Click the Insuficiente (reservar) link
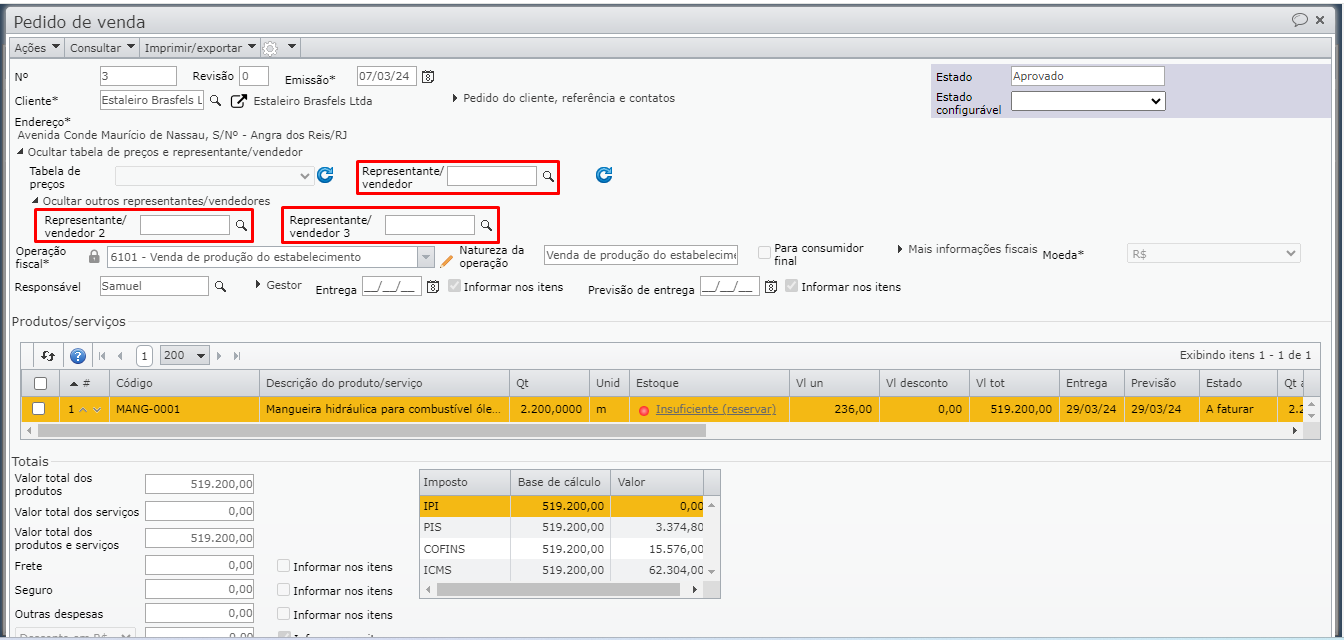 pos(715,409)
